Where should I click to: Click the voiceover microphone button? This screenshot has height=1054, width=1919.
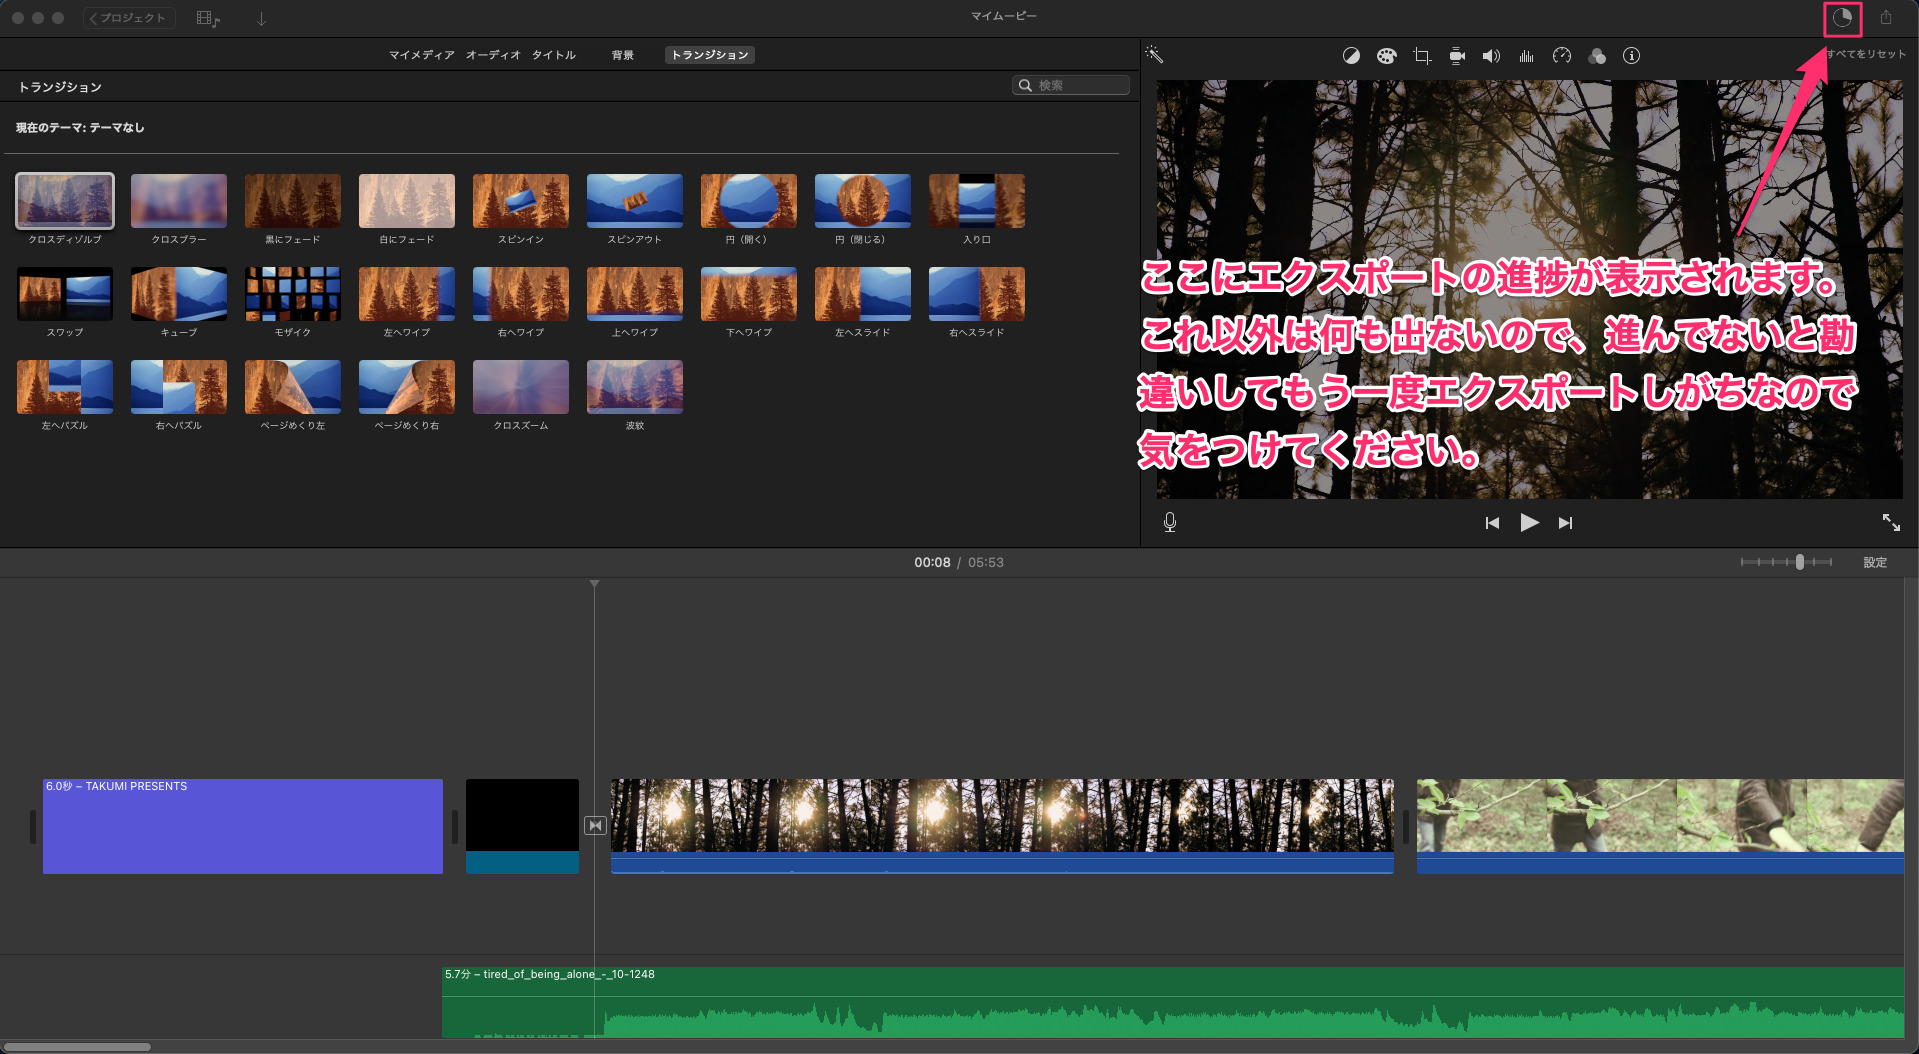[1170, 522]
